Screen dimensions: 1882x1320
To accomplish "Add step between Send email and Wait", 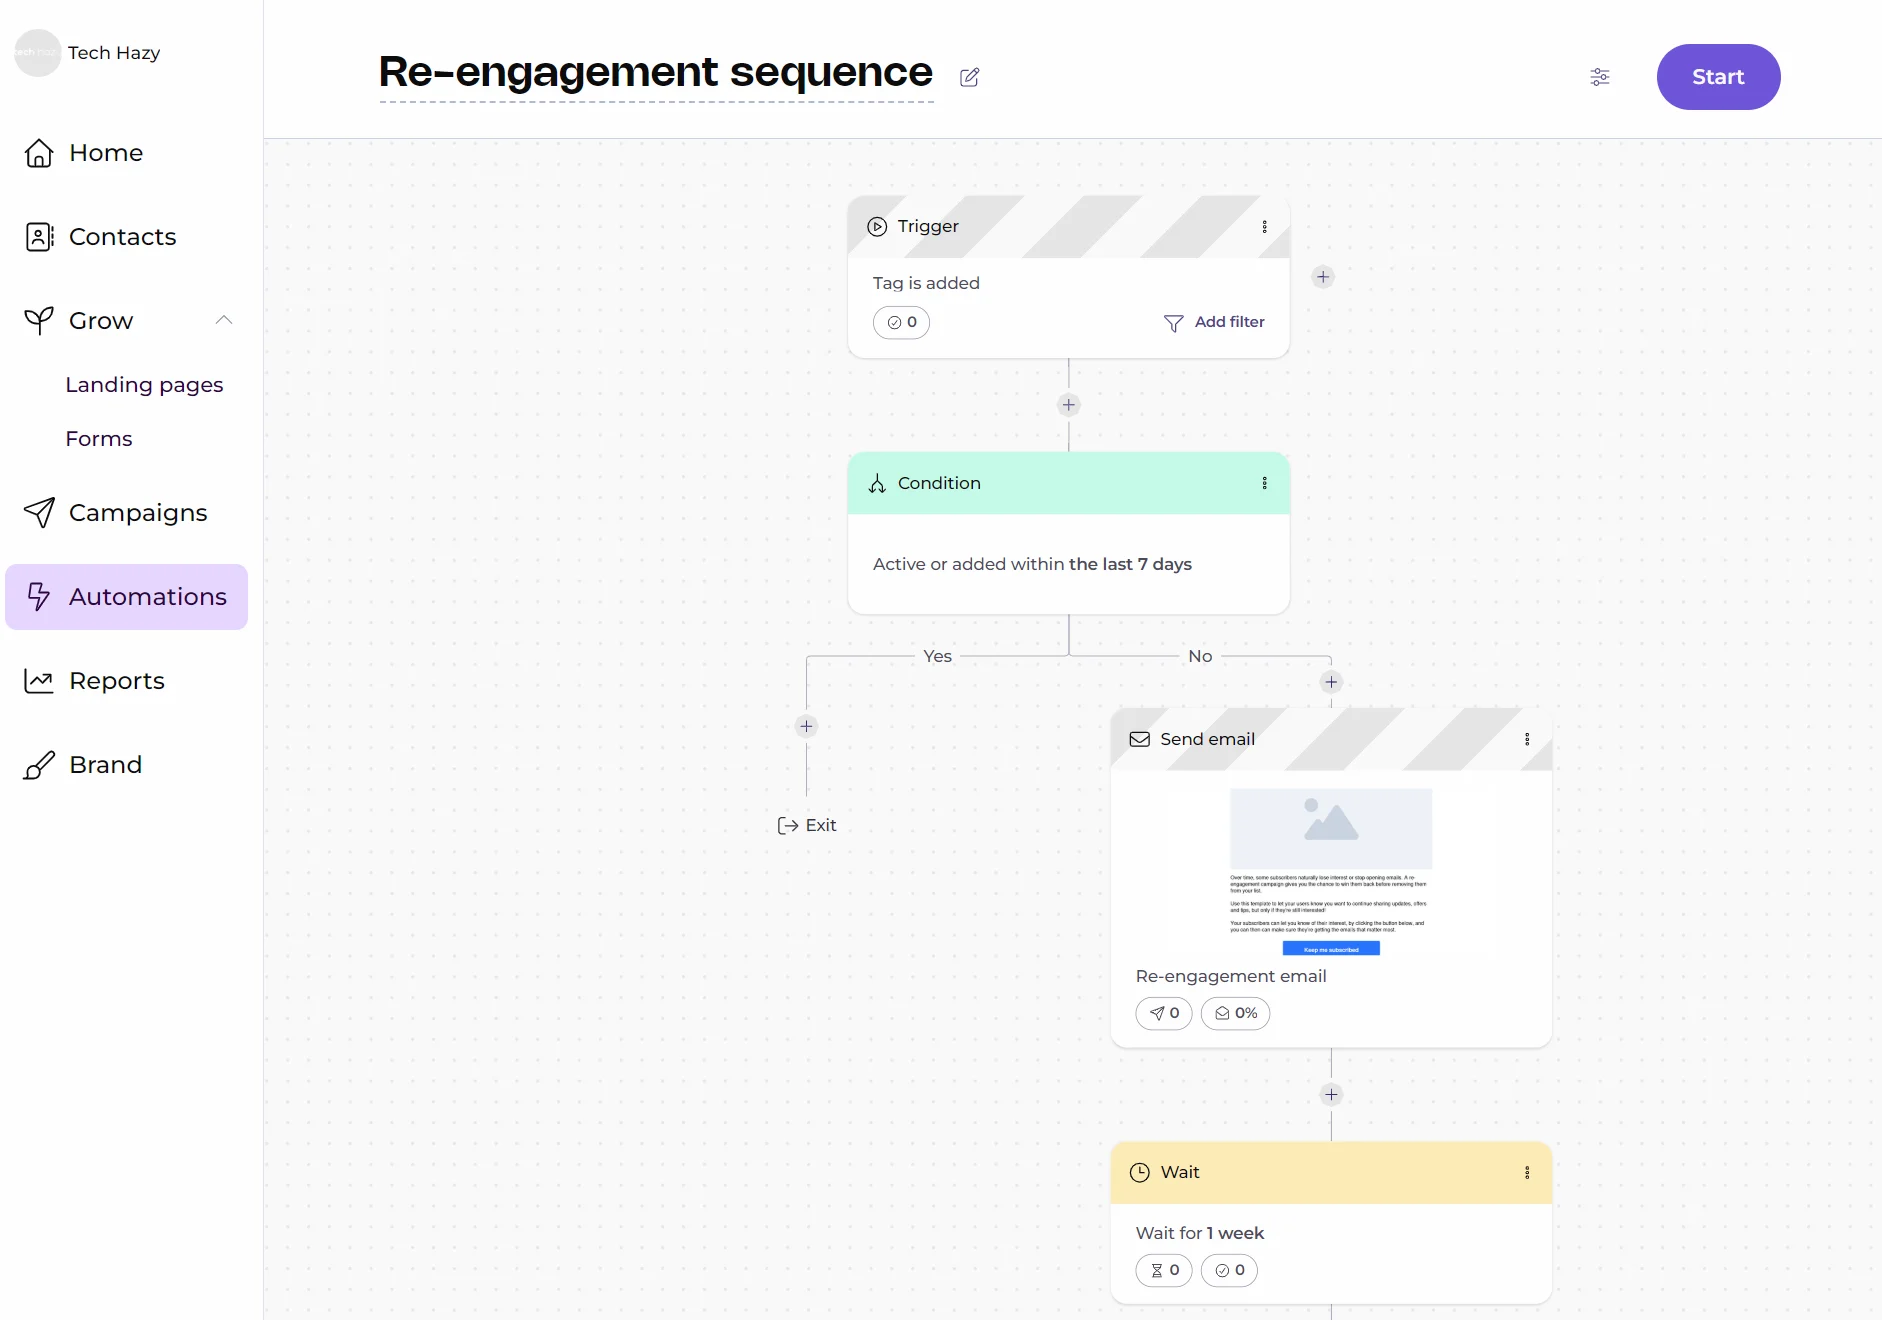I will point(1331,1094).
